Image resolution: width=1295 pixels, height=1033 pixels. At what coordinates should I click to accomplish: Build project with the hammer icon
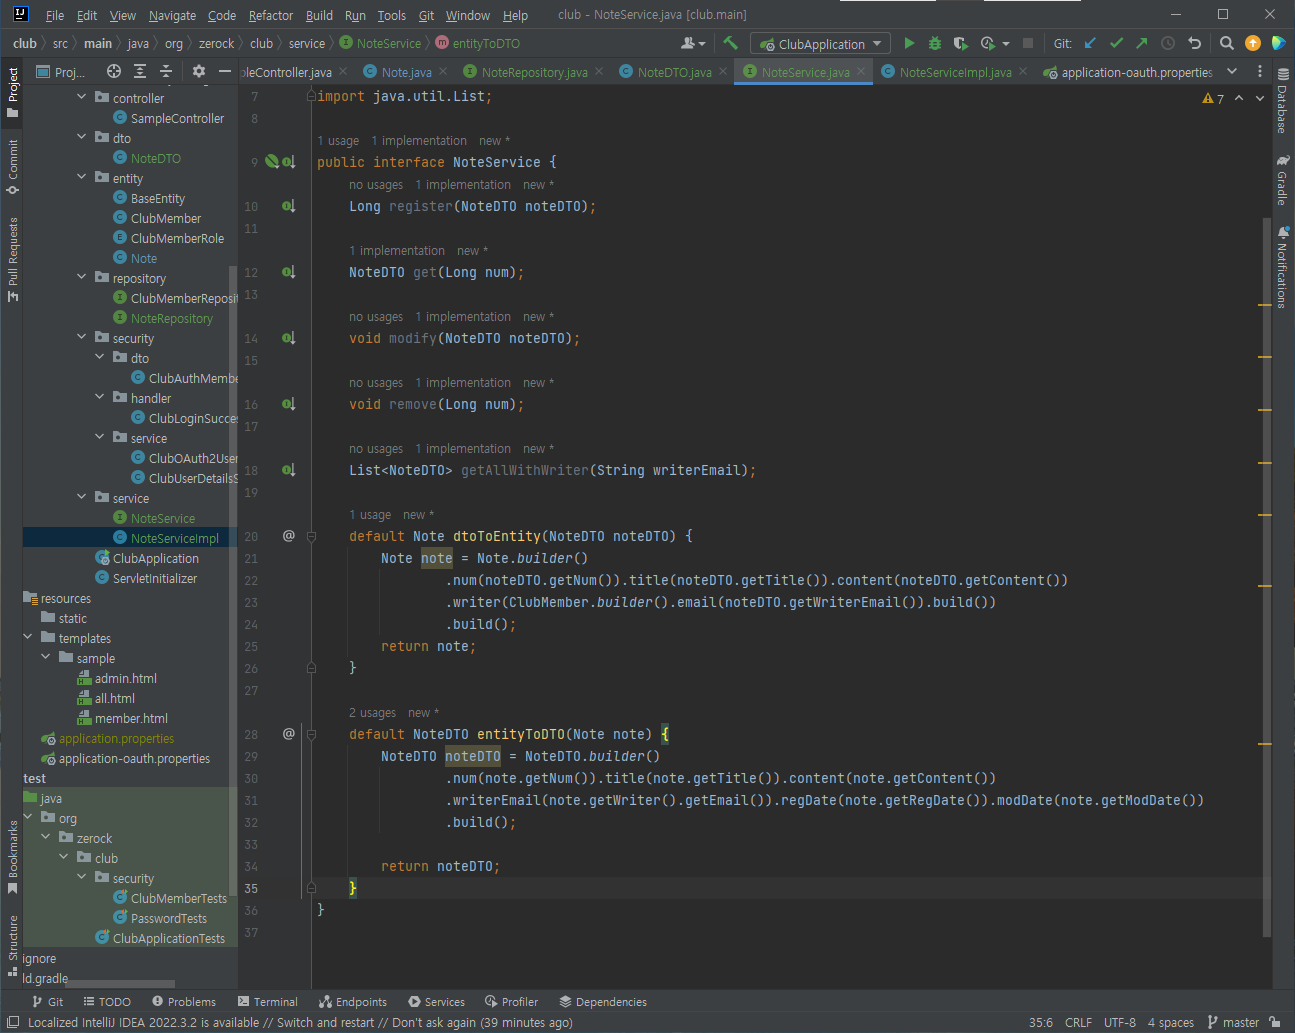coord(731,43)
